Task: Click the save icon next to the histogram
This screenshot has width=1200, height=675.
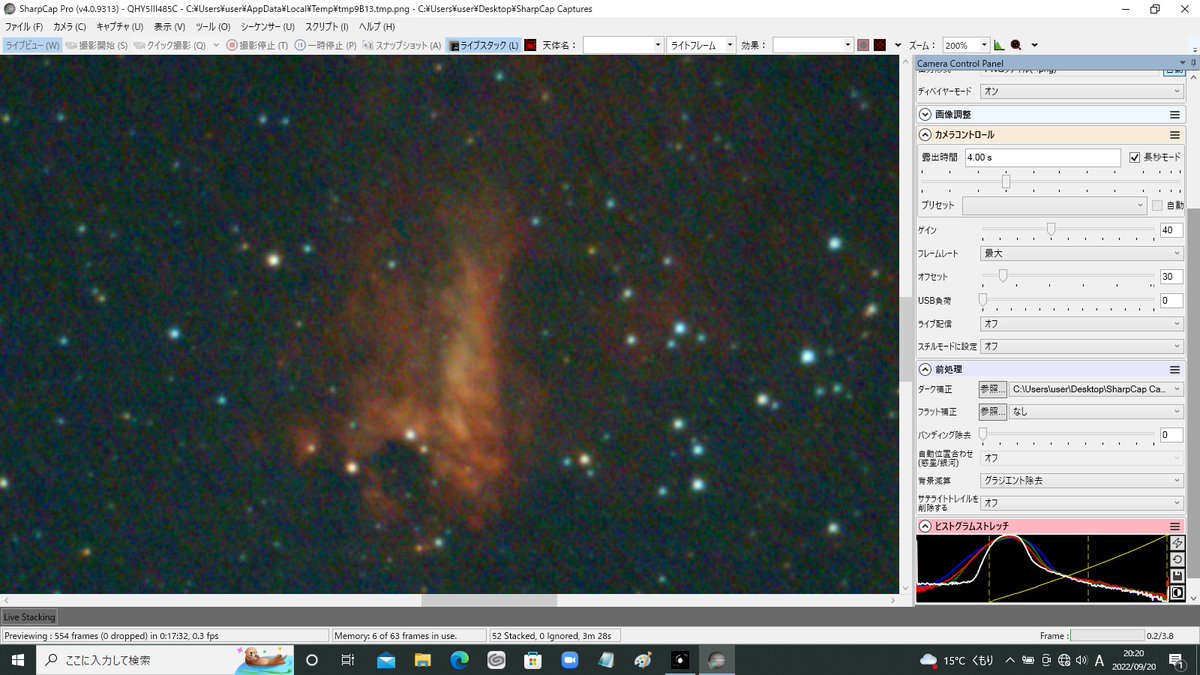Action: click(x=1178, y=573)
